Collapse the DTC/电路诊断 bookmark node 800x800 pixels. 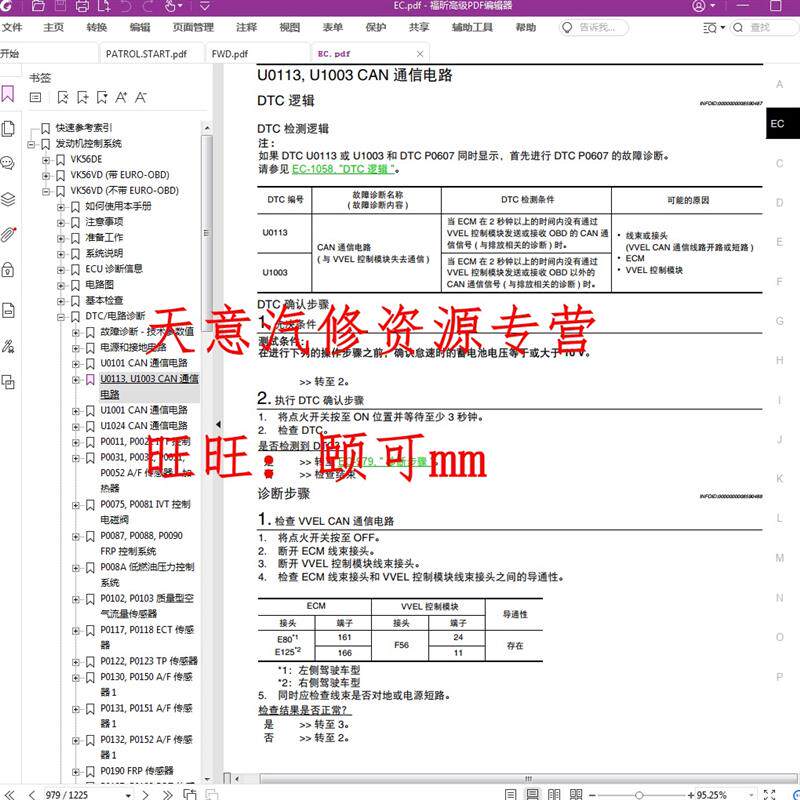pyautogui.click(x=61, y=317)
